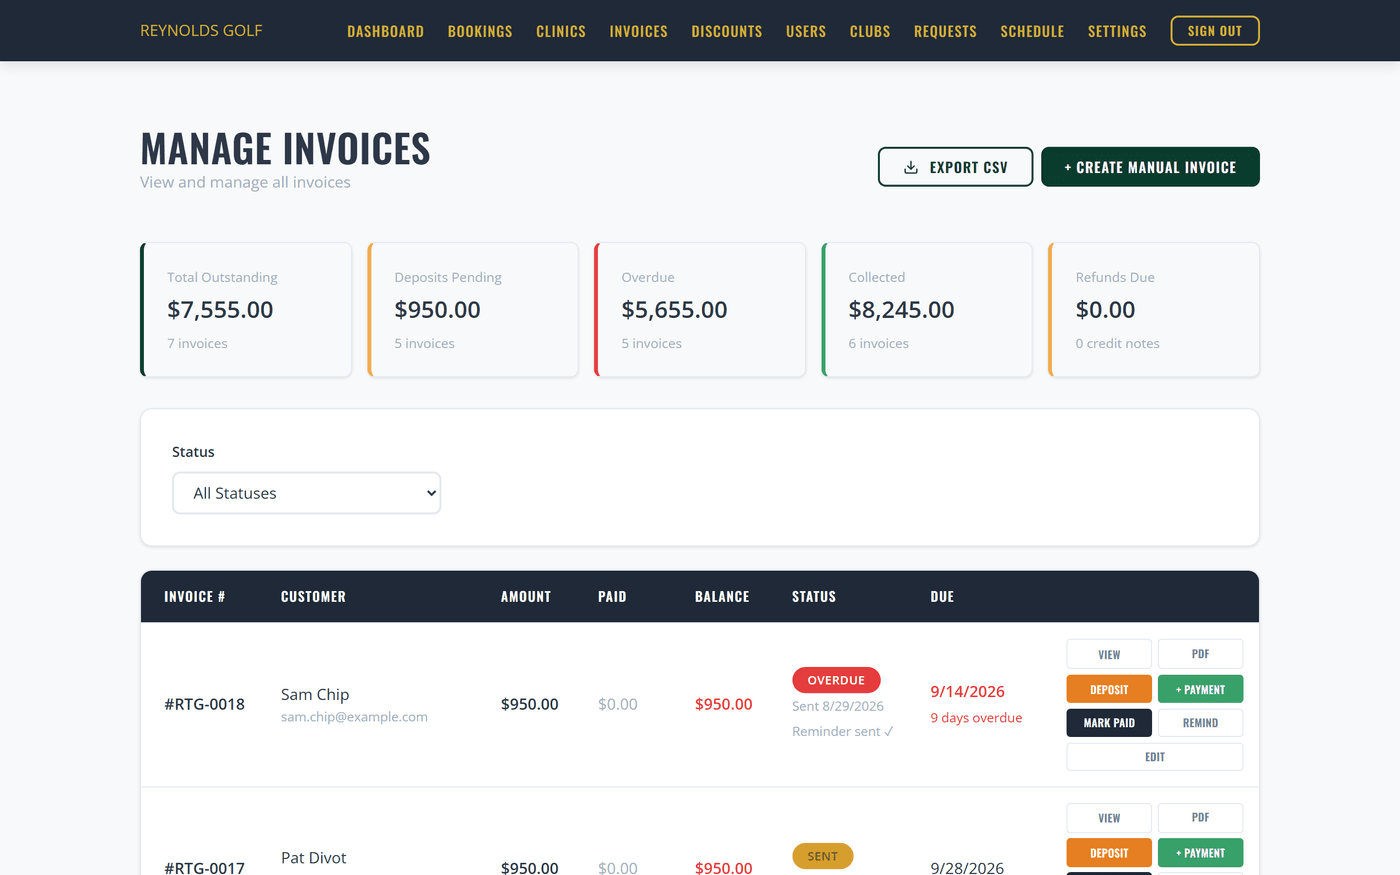The image size is (1400, 875).
Task: Mark invoice #RTG-0018 as paid
Action: tap(1109, 723)
